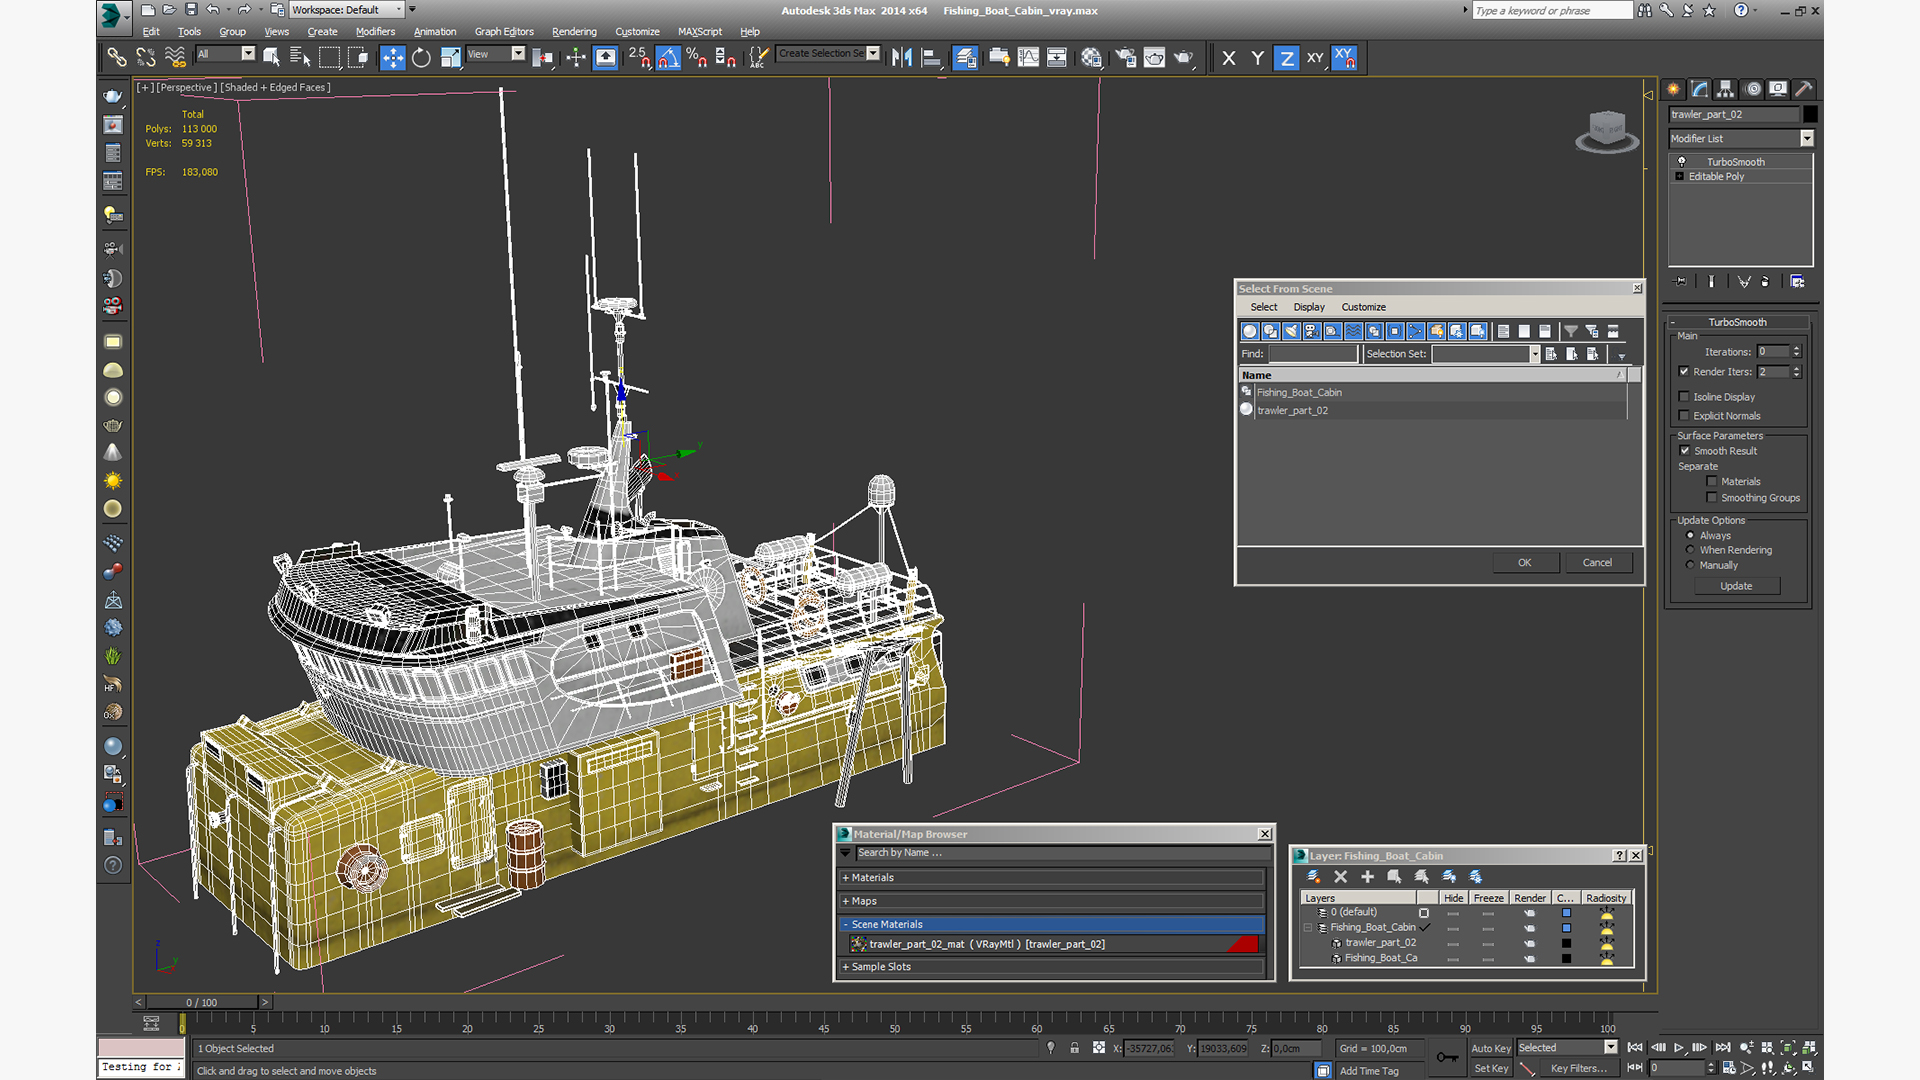Open the Workspace Default dropdown
Image resolution: width=1920 pixels, height=1080 pixels.
click(347, 10)
